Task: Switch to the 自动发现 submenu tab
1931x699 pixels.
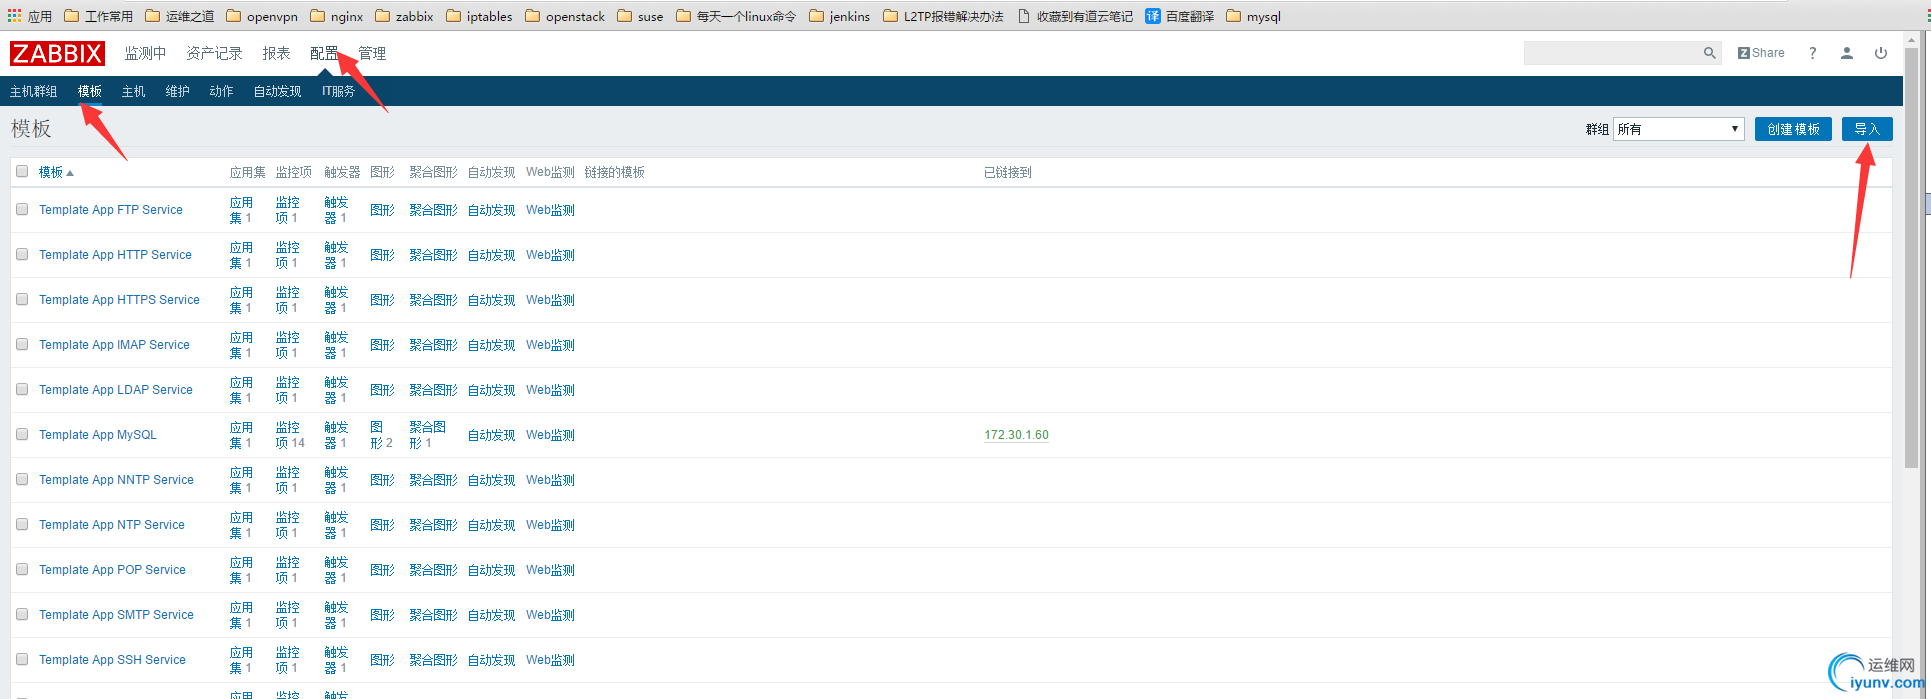Action: pyautogui.click(x=277, y=91)
